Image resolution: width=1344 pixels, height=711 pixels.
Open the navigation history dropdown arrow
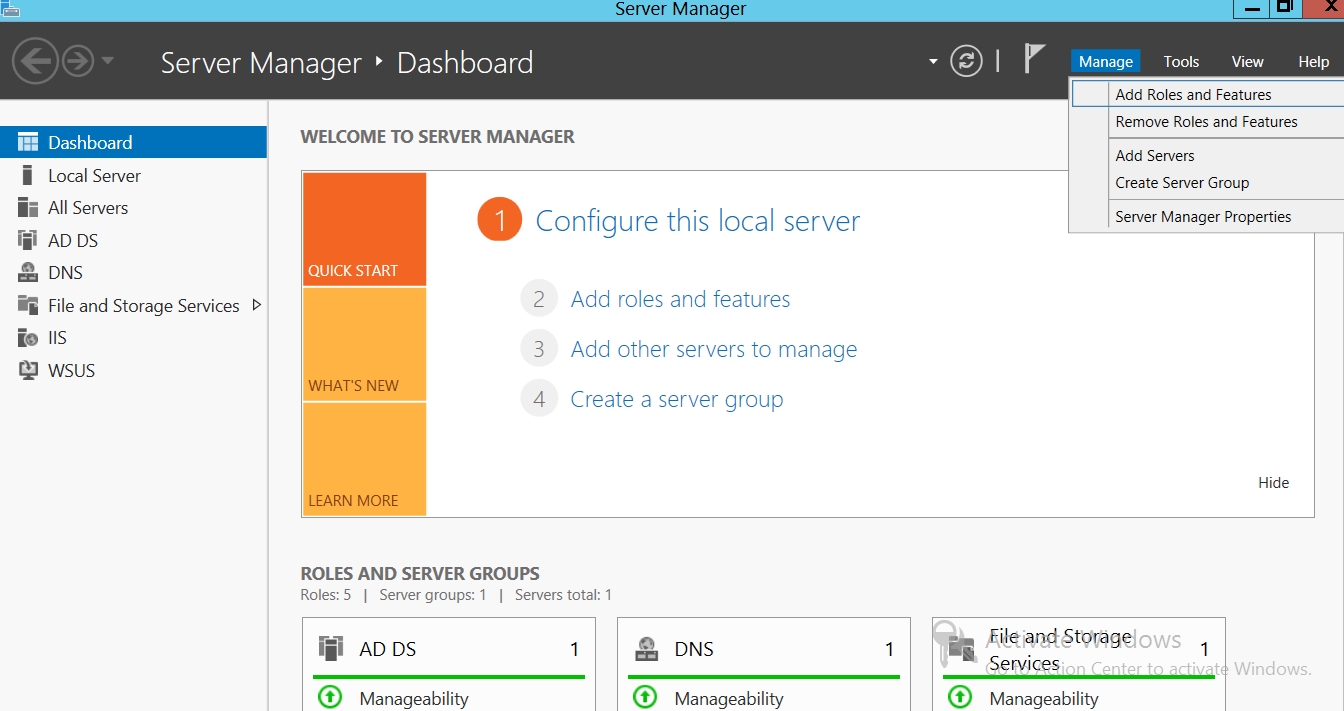pos(108,62)
